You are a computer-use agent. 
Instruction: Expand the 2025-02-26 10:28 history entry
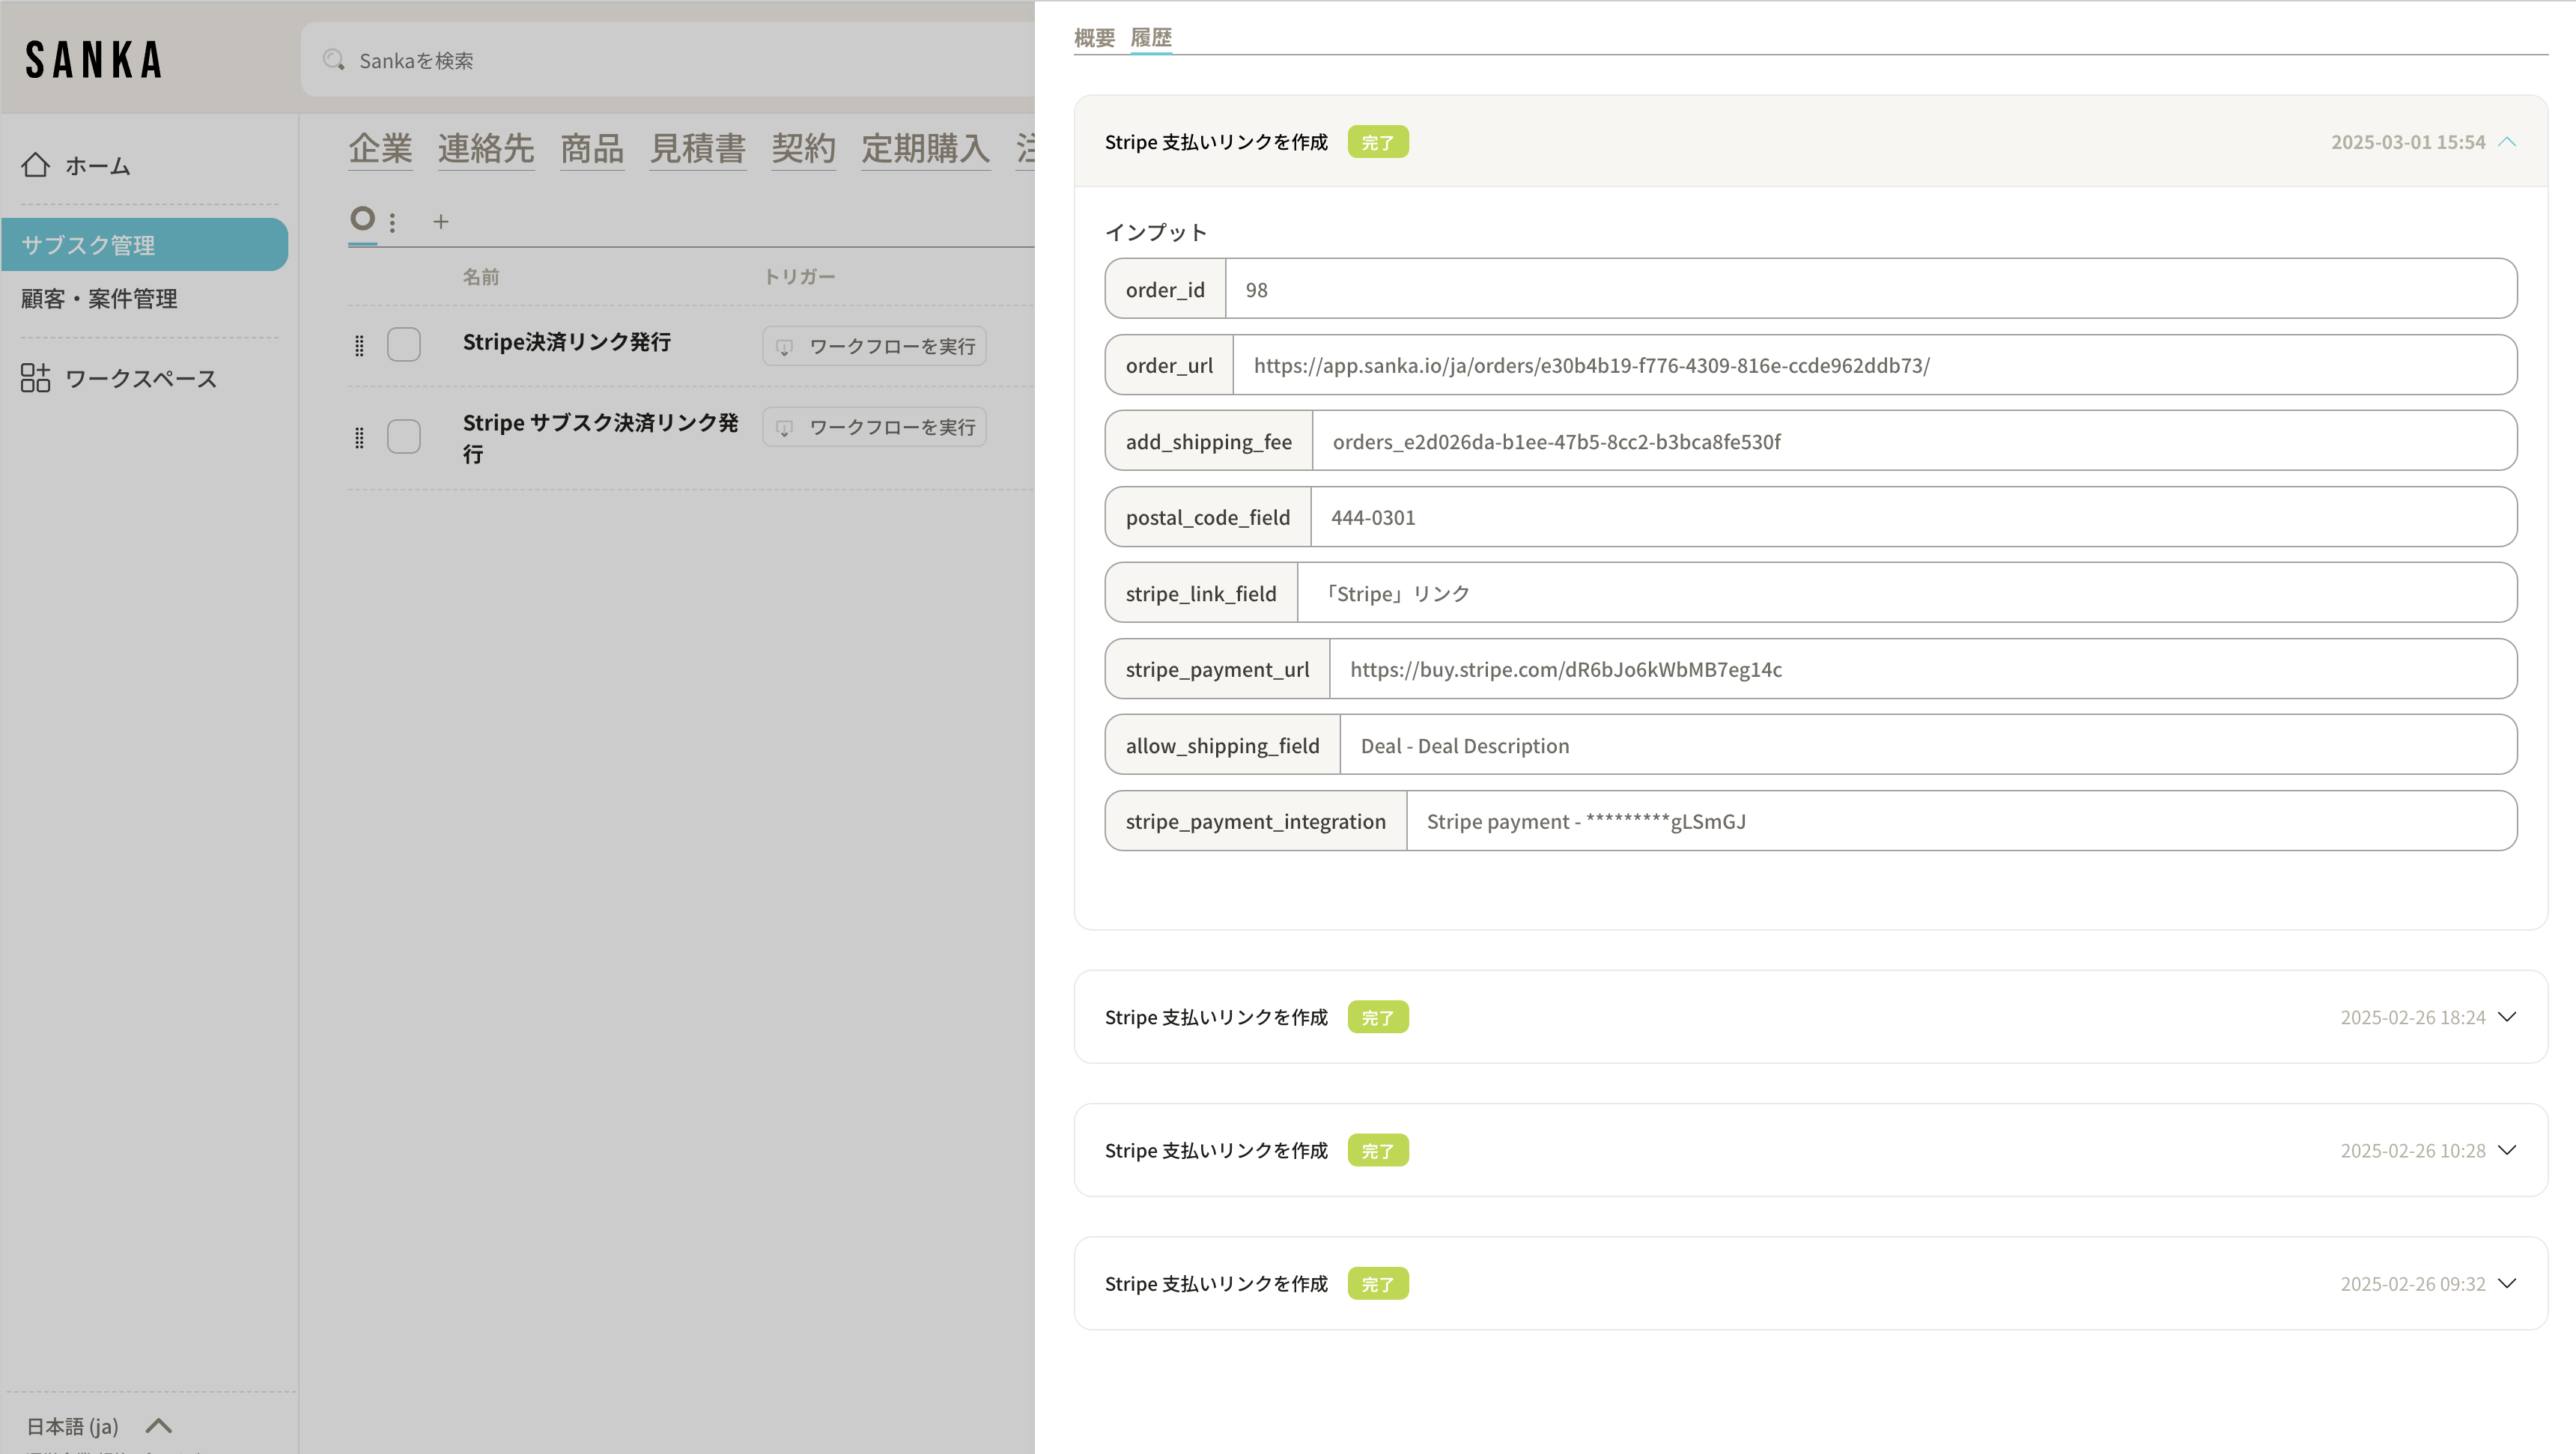[2506, 1150]
